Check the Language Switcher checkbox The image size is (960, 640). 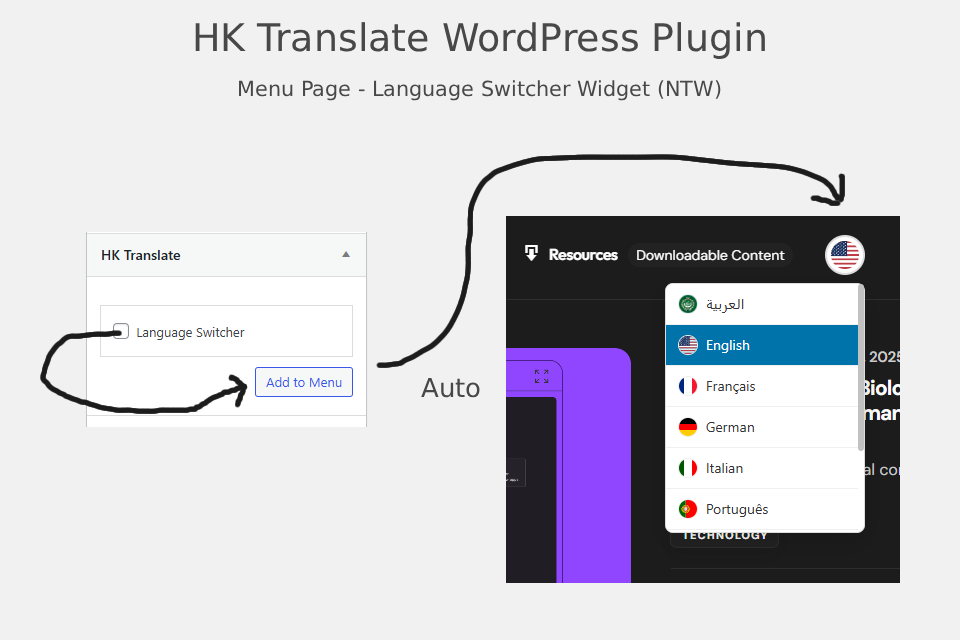pyautogui.click(x=121, y=331)
